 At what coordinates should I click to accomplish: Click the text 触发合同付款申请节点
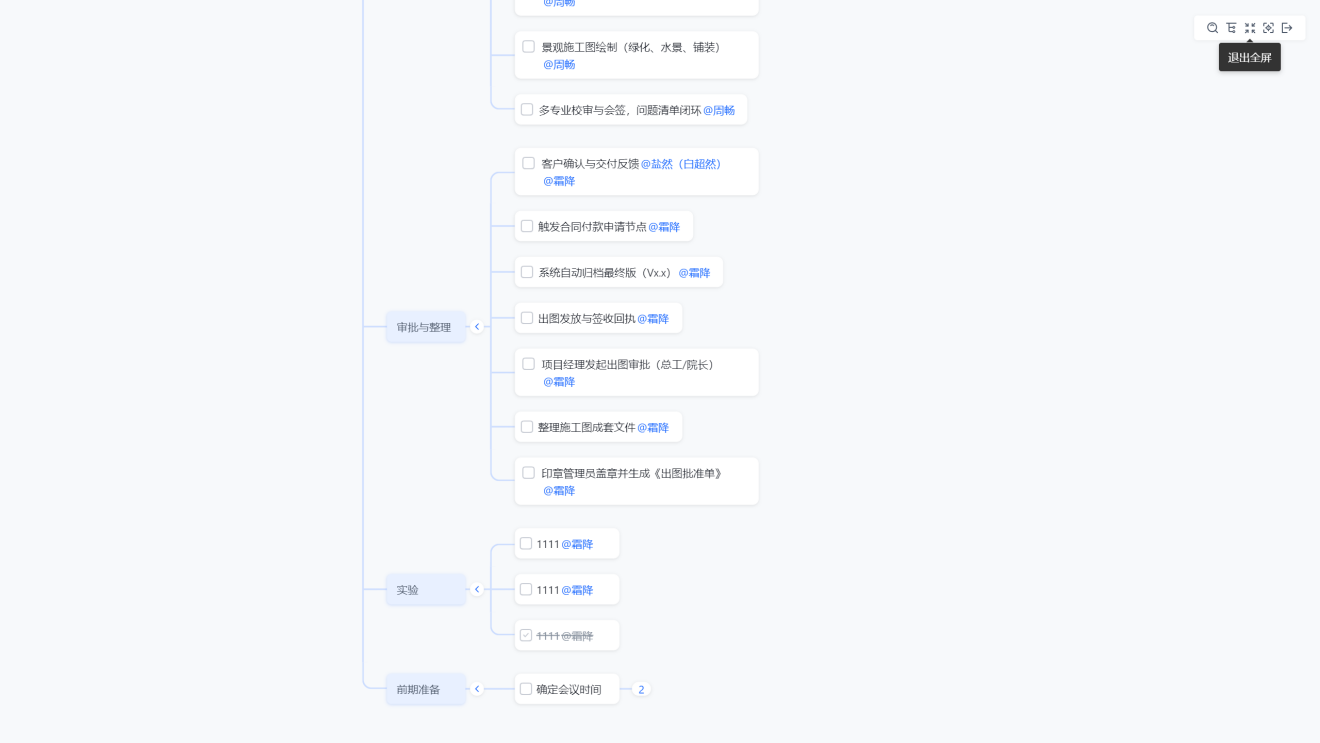point(592,227)
